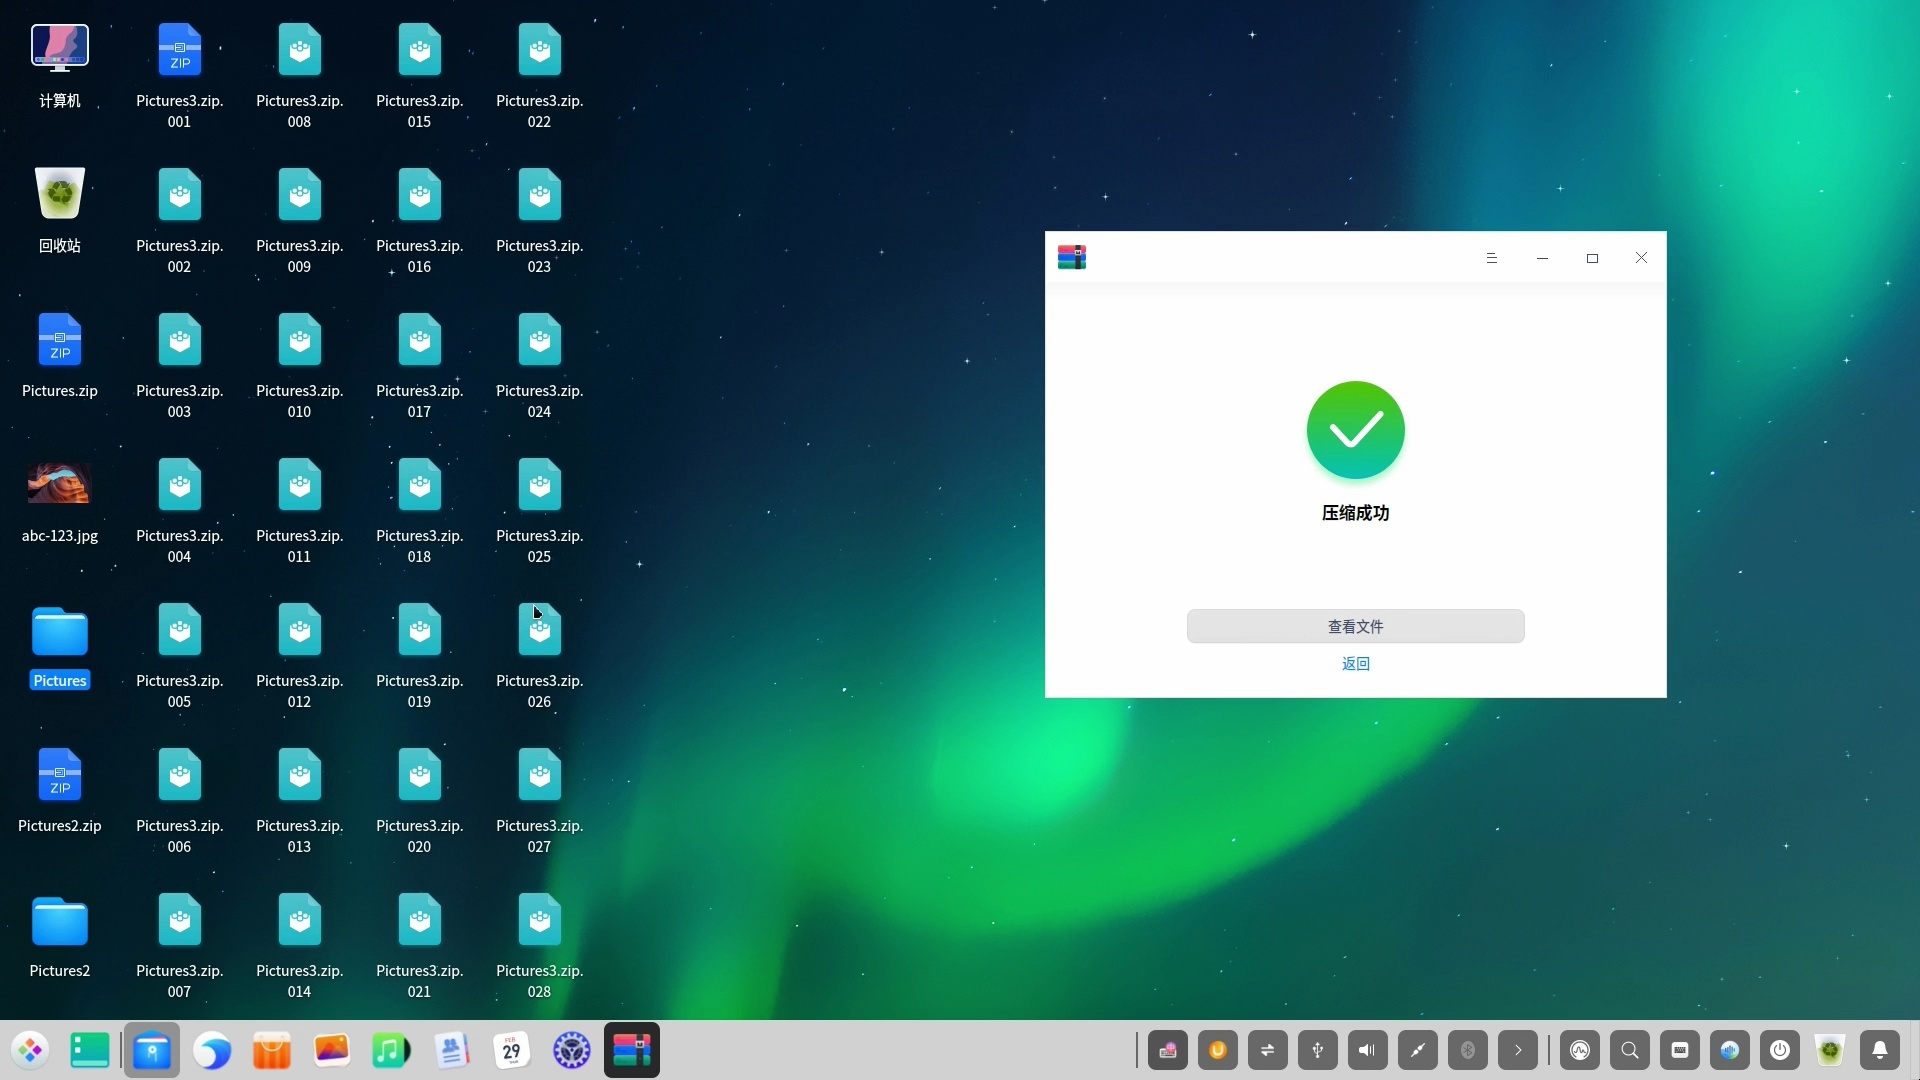Select Pictures3.zip.015 volume file
Viewport: 1920px width, 1080px height.
click(x=420, y=76)
